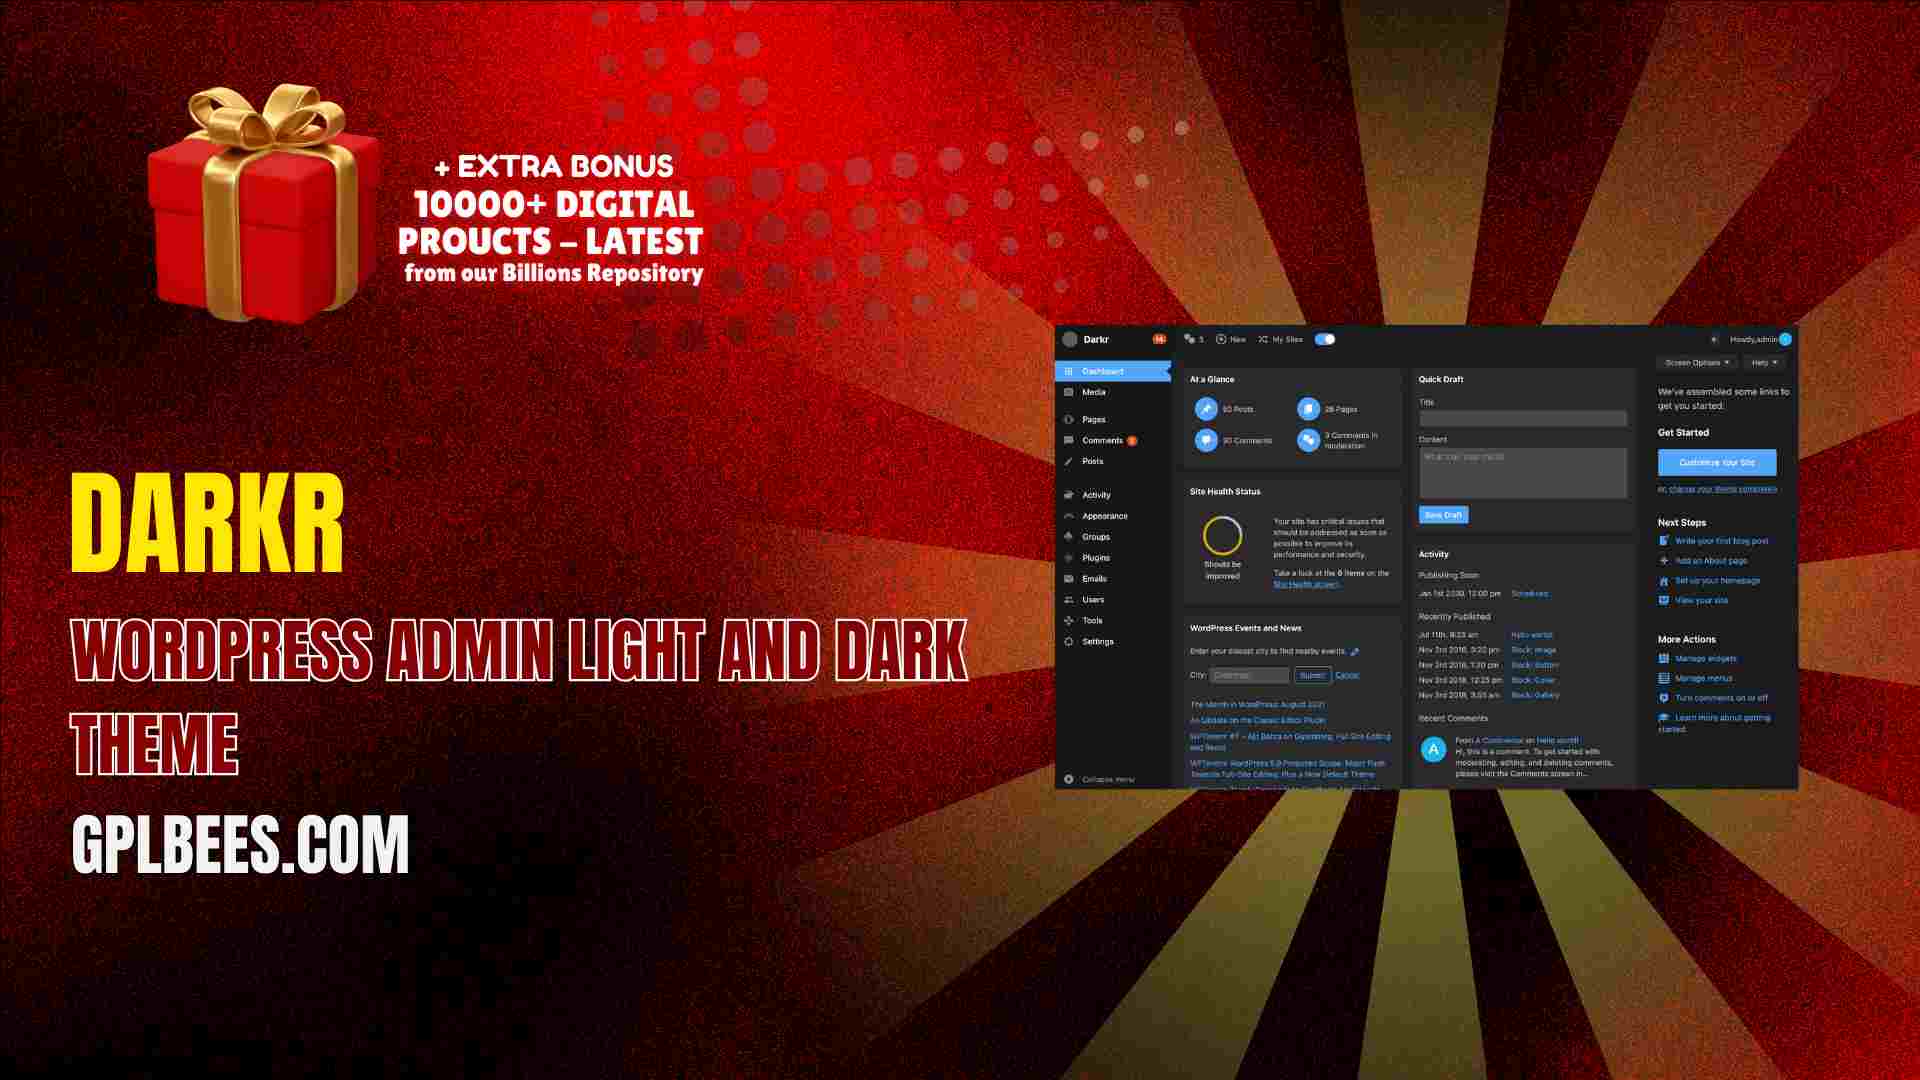Click the Customize Your Site button
This screenshot has height=1080, width=1920.
click(x=1717, y=462)
